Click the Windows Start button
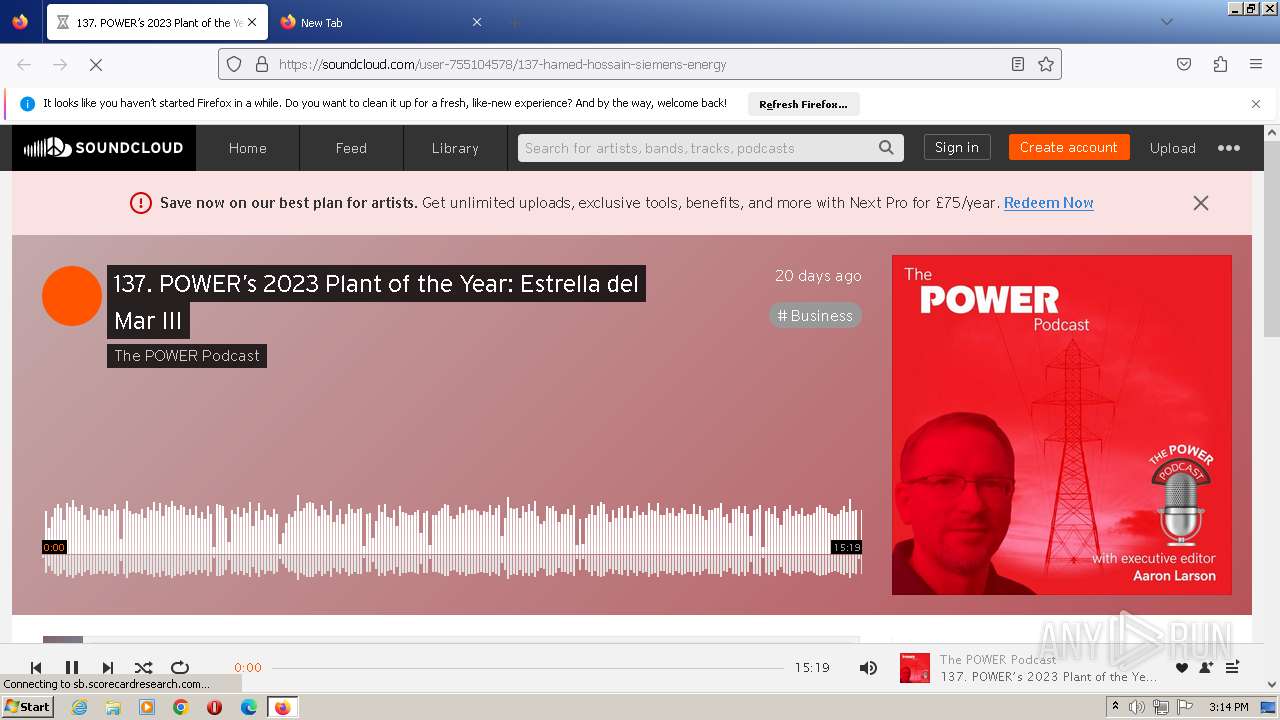Screen dimensions: 1280x720 (x=28, y=706)
